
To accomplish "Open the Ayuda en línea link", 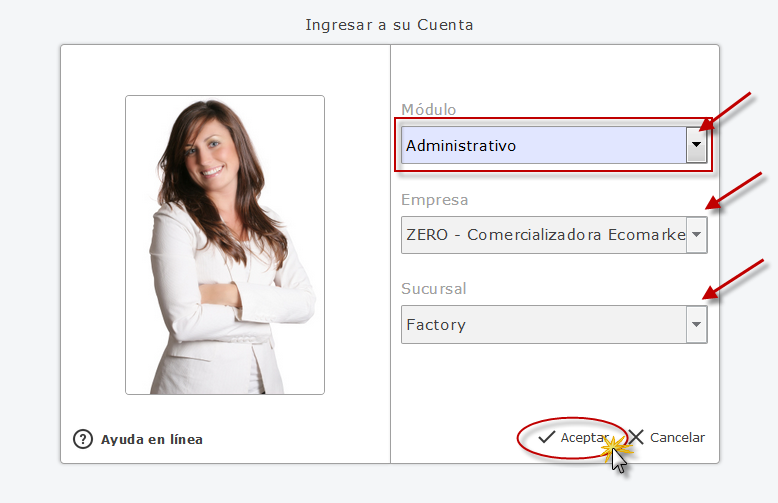I will [152, 440].
